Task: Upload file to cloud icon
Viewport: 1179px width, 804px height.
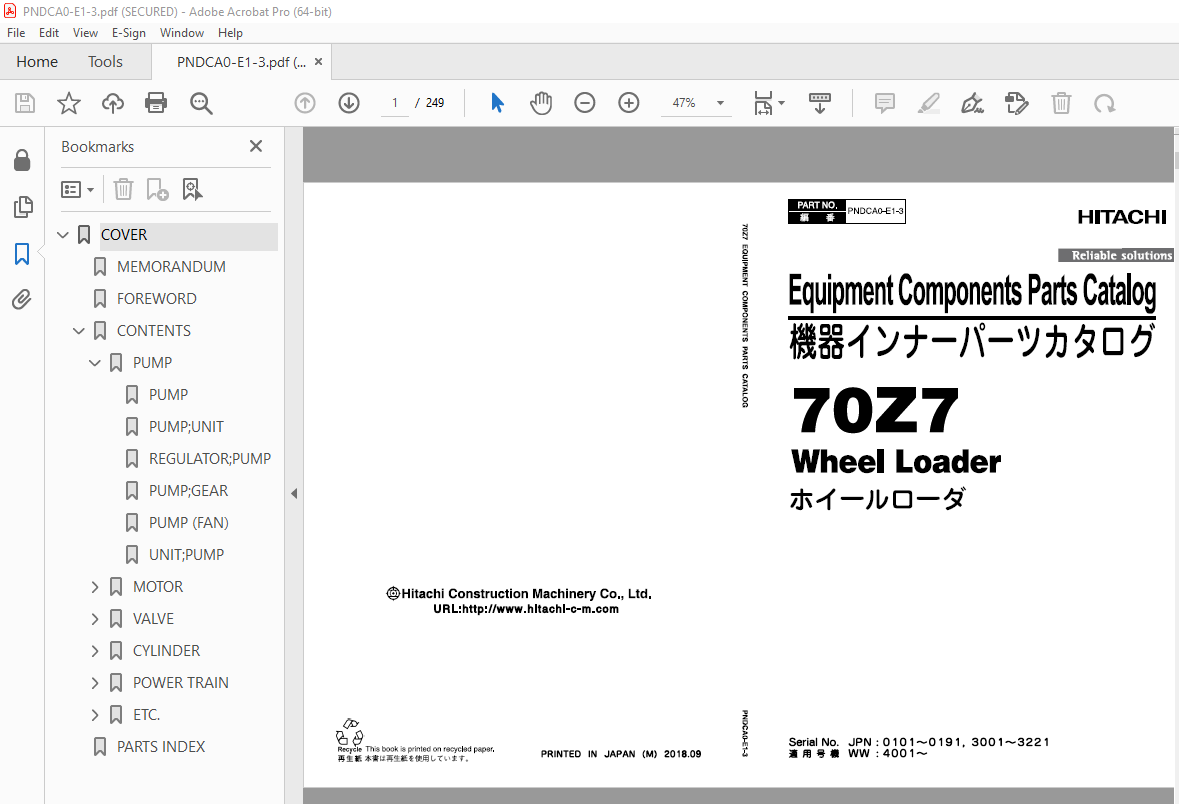Action: pyautogui.click(x=113, y=103)
